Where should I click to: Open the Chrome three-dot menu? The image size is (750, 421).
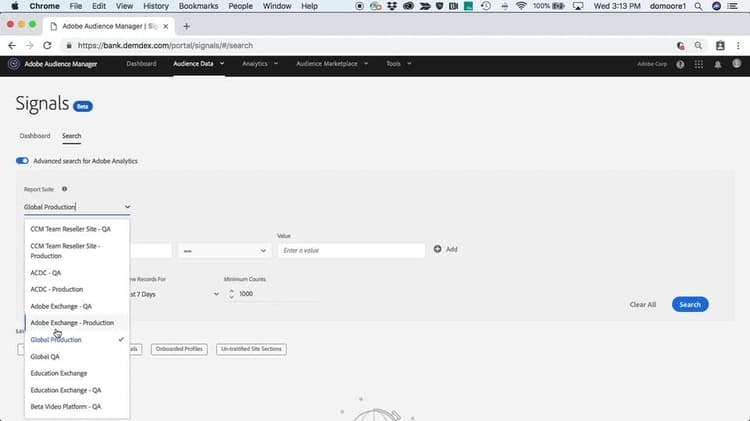click(738, 45)
